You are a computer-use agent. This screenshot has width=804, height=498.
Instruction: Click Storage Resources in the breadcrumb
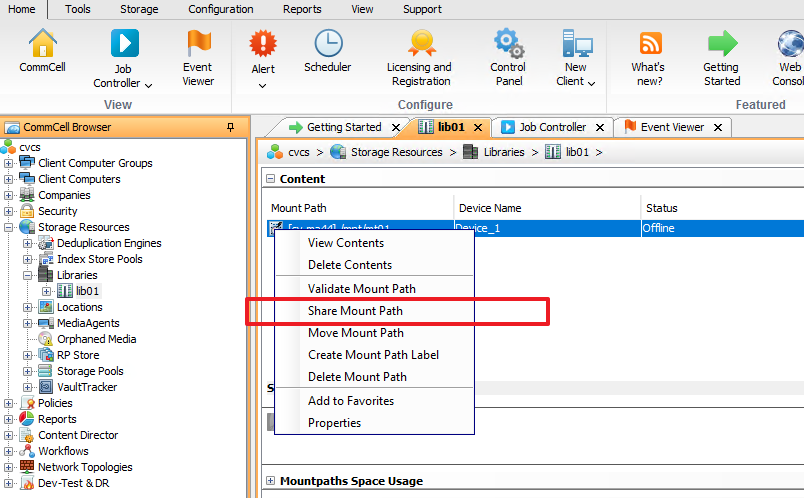[x=396, y=152]
